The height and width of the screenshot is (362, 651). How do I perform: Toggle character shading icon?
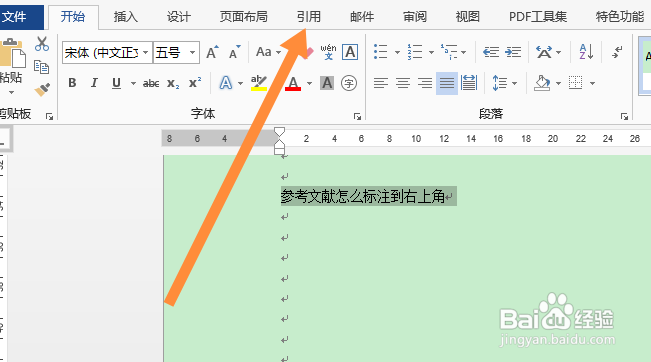327,83
